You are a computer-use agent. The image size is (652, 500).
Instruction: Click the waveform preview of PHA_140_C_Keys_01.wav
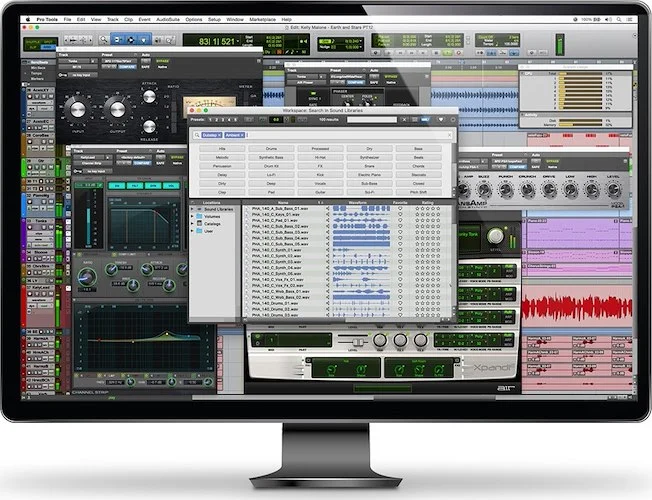click(x=361, y=216)
